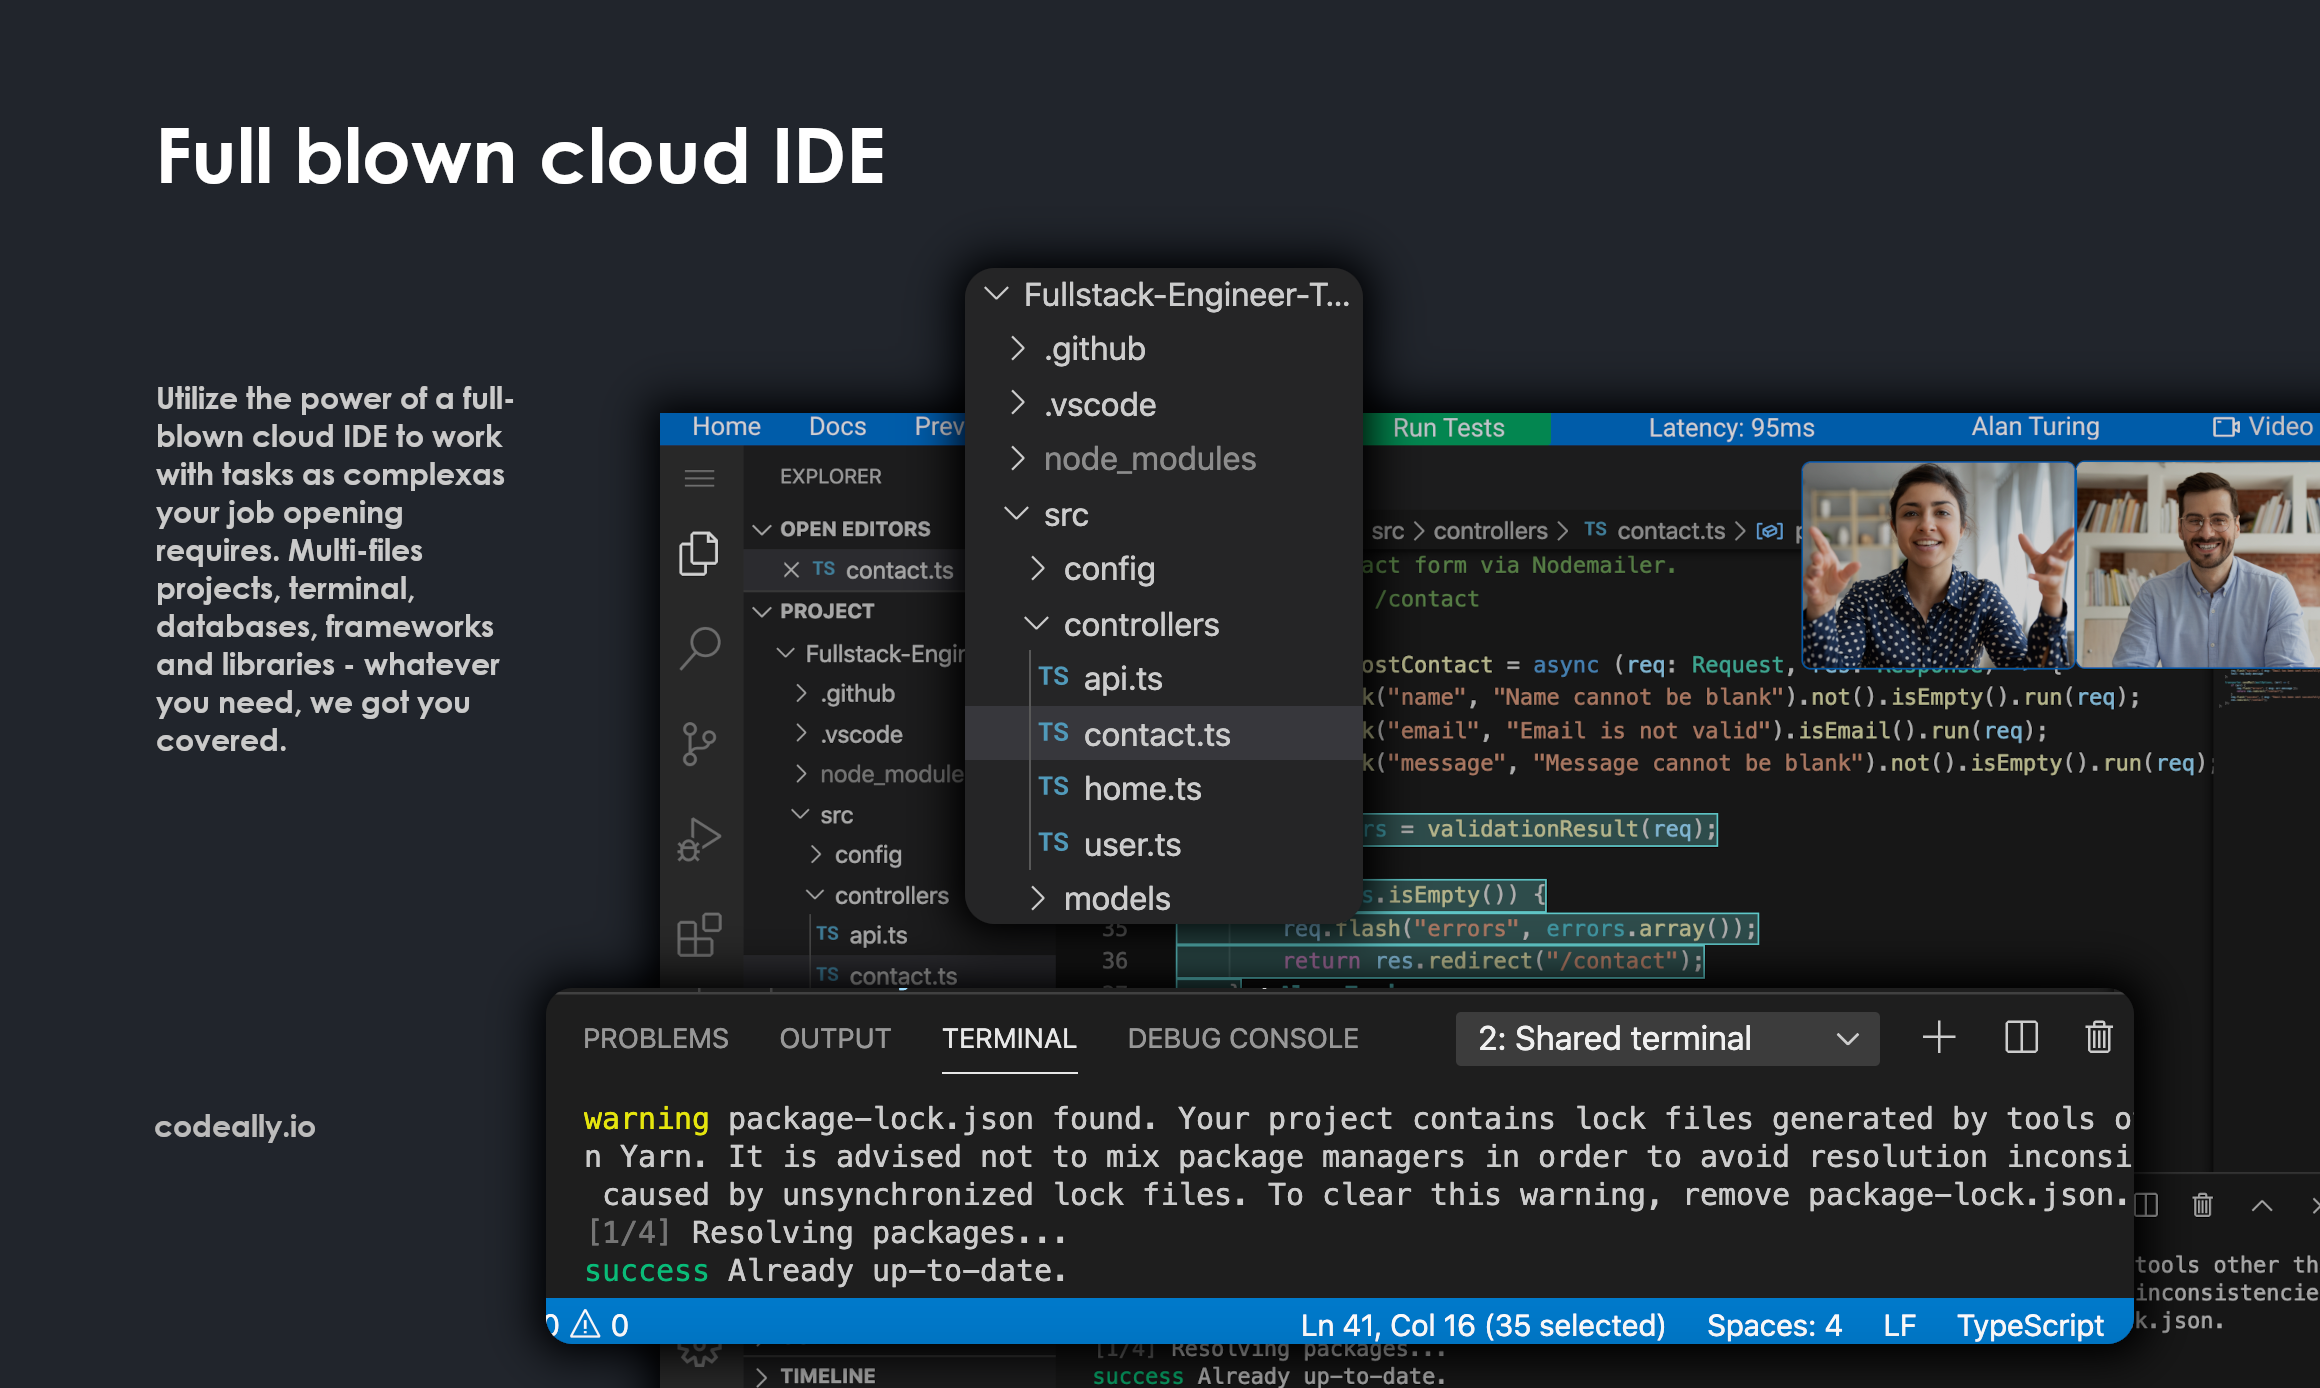Image resolution: width=2320 pixels, height=1388 pixels.
Task: Switch to the PROBLEMS tab
Action: pos(655,1038)
